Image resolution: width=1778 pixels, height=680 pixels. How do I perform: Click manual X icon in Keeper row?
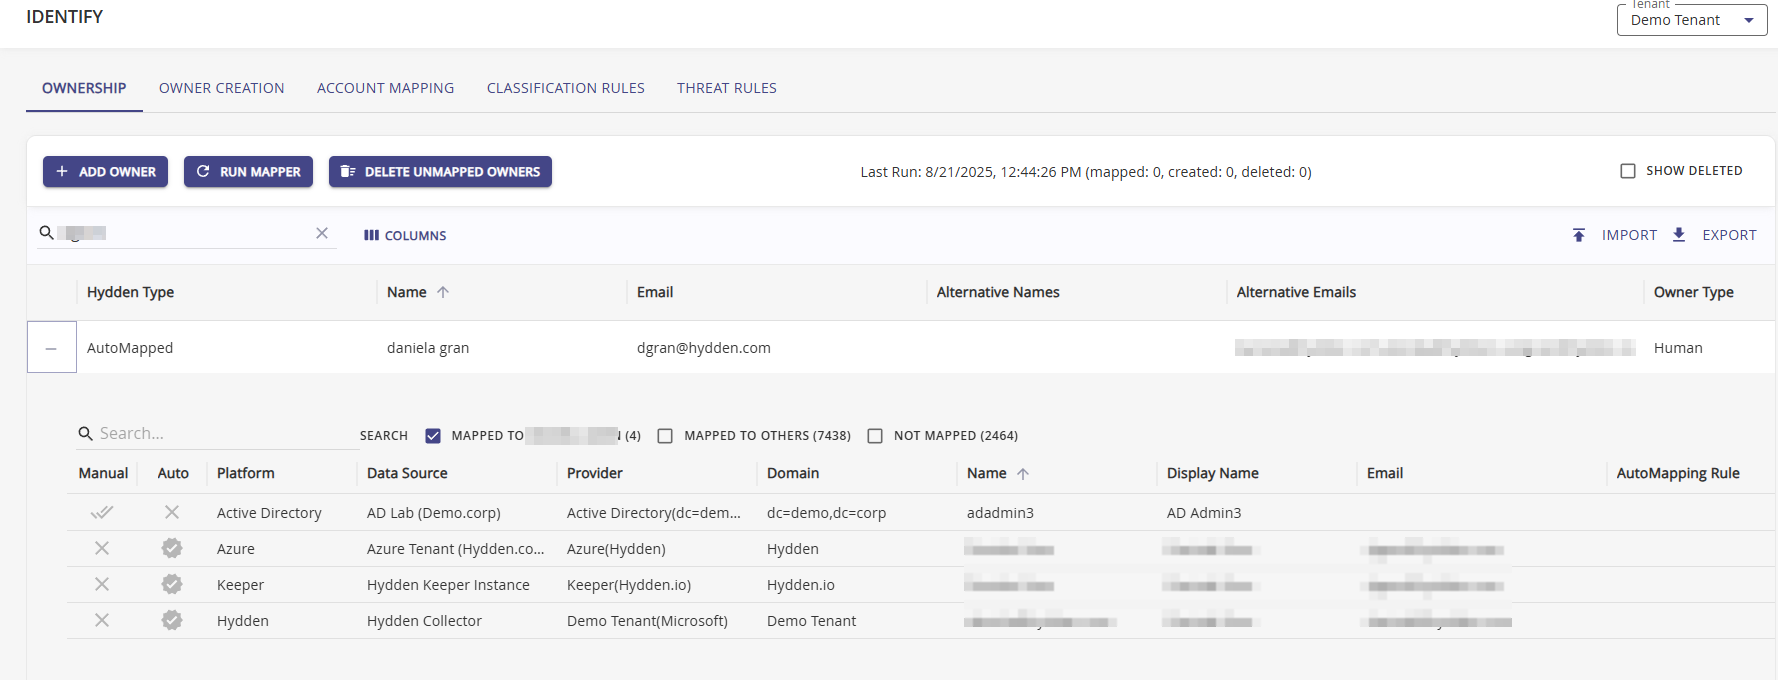(102, 584)
